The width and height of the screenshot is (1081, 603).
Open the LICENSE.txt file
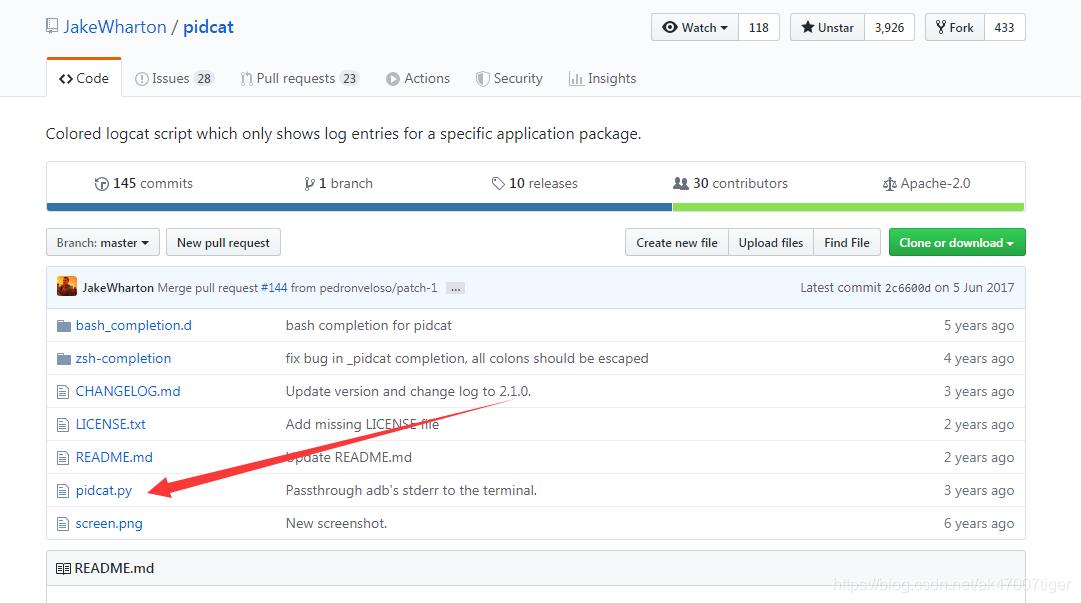pos(110,425)
